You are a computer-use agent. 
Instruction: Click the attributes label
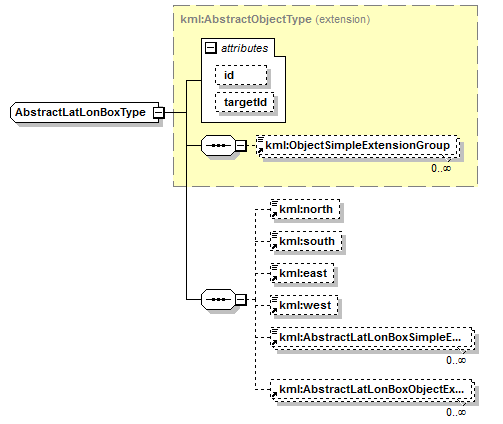point(245,48)
